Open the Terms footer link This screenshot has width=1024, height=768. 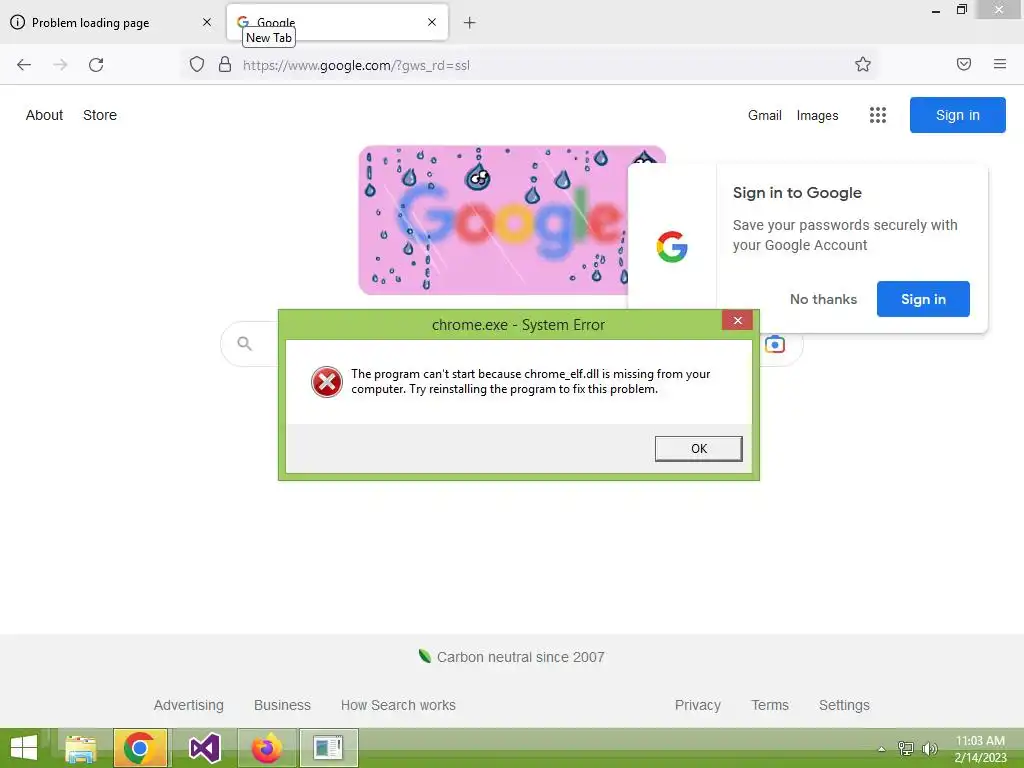770,705
